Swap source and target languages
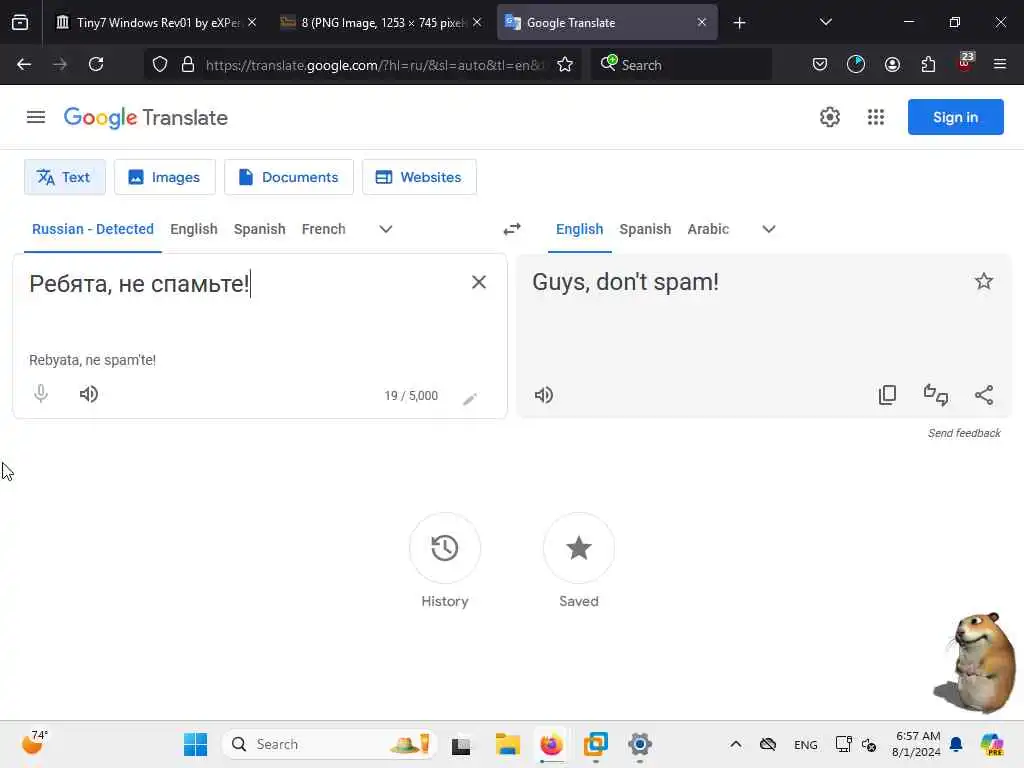 click(x=512, y=229)
